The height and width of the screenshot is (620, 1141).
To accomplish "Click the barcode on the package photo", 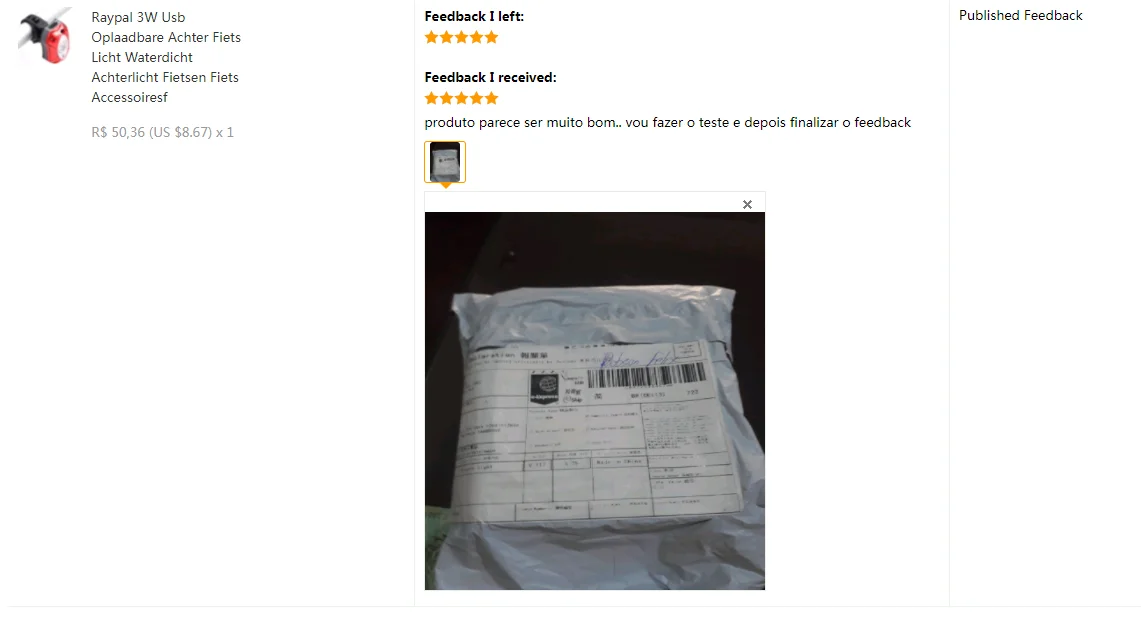I will pos(646,375).
